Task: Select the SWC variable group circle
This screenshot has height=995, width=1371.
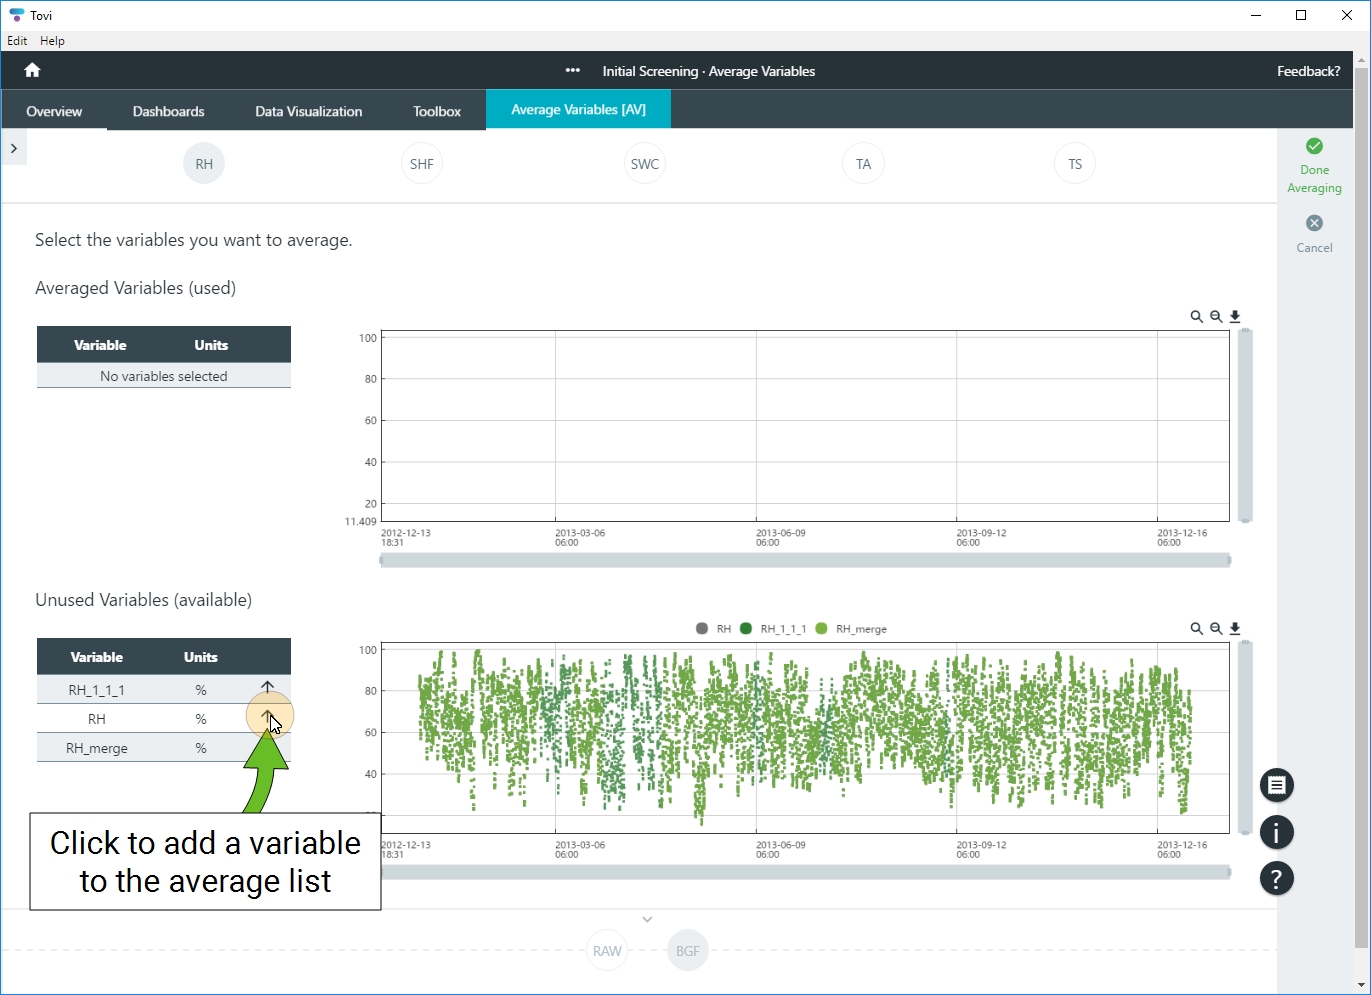Action: pos(645,164)
